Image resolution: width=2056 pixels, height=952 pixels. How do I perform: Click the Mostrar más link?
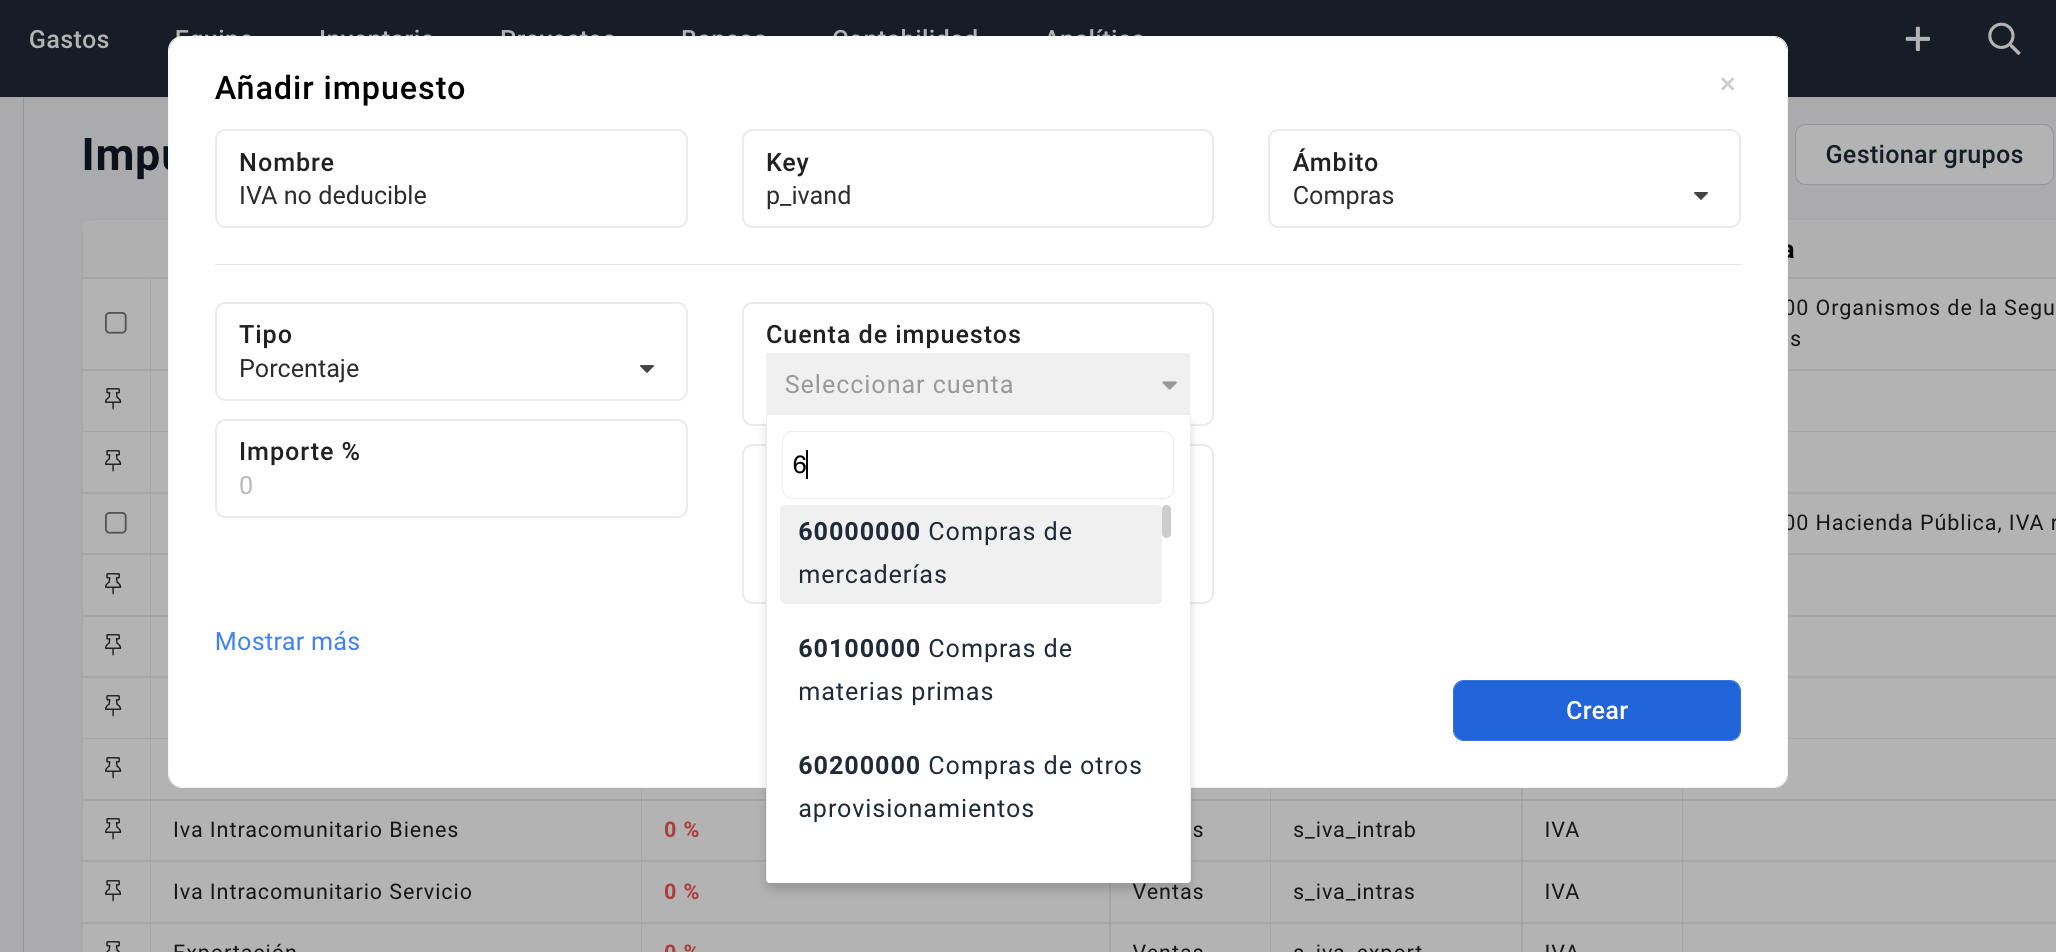(x=287, y=641)
